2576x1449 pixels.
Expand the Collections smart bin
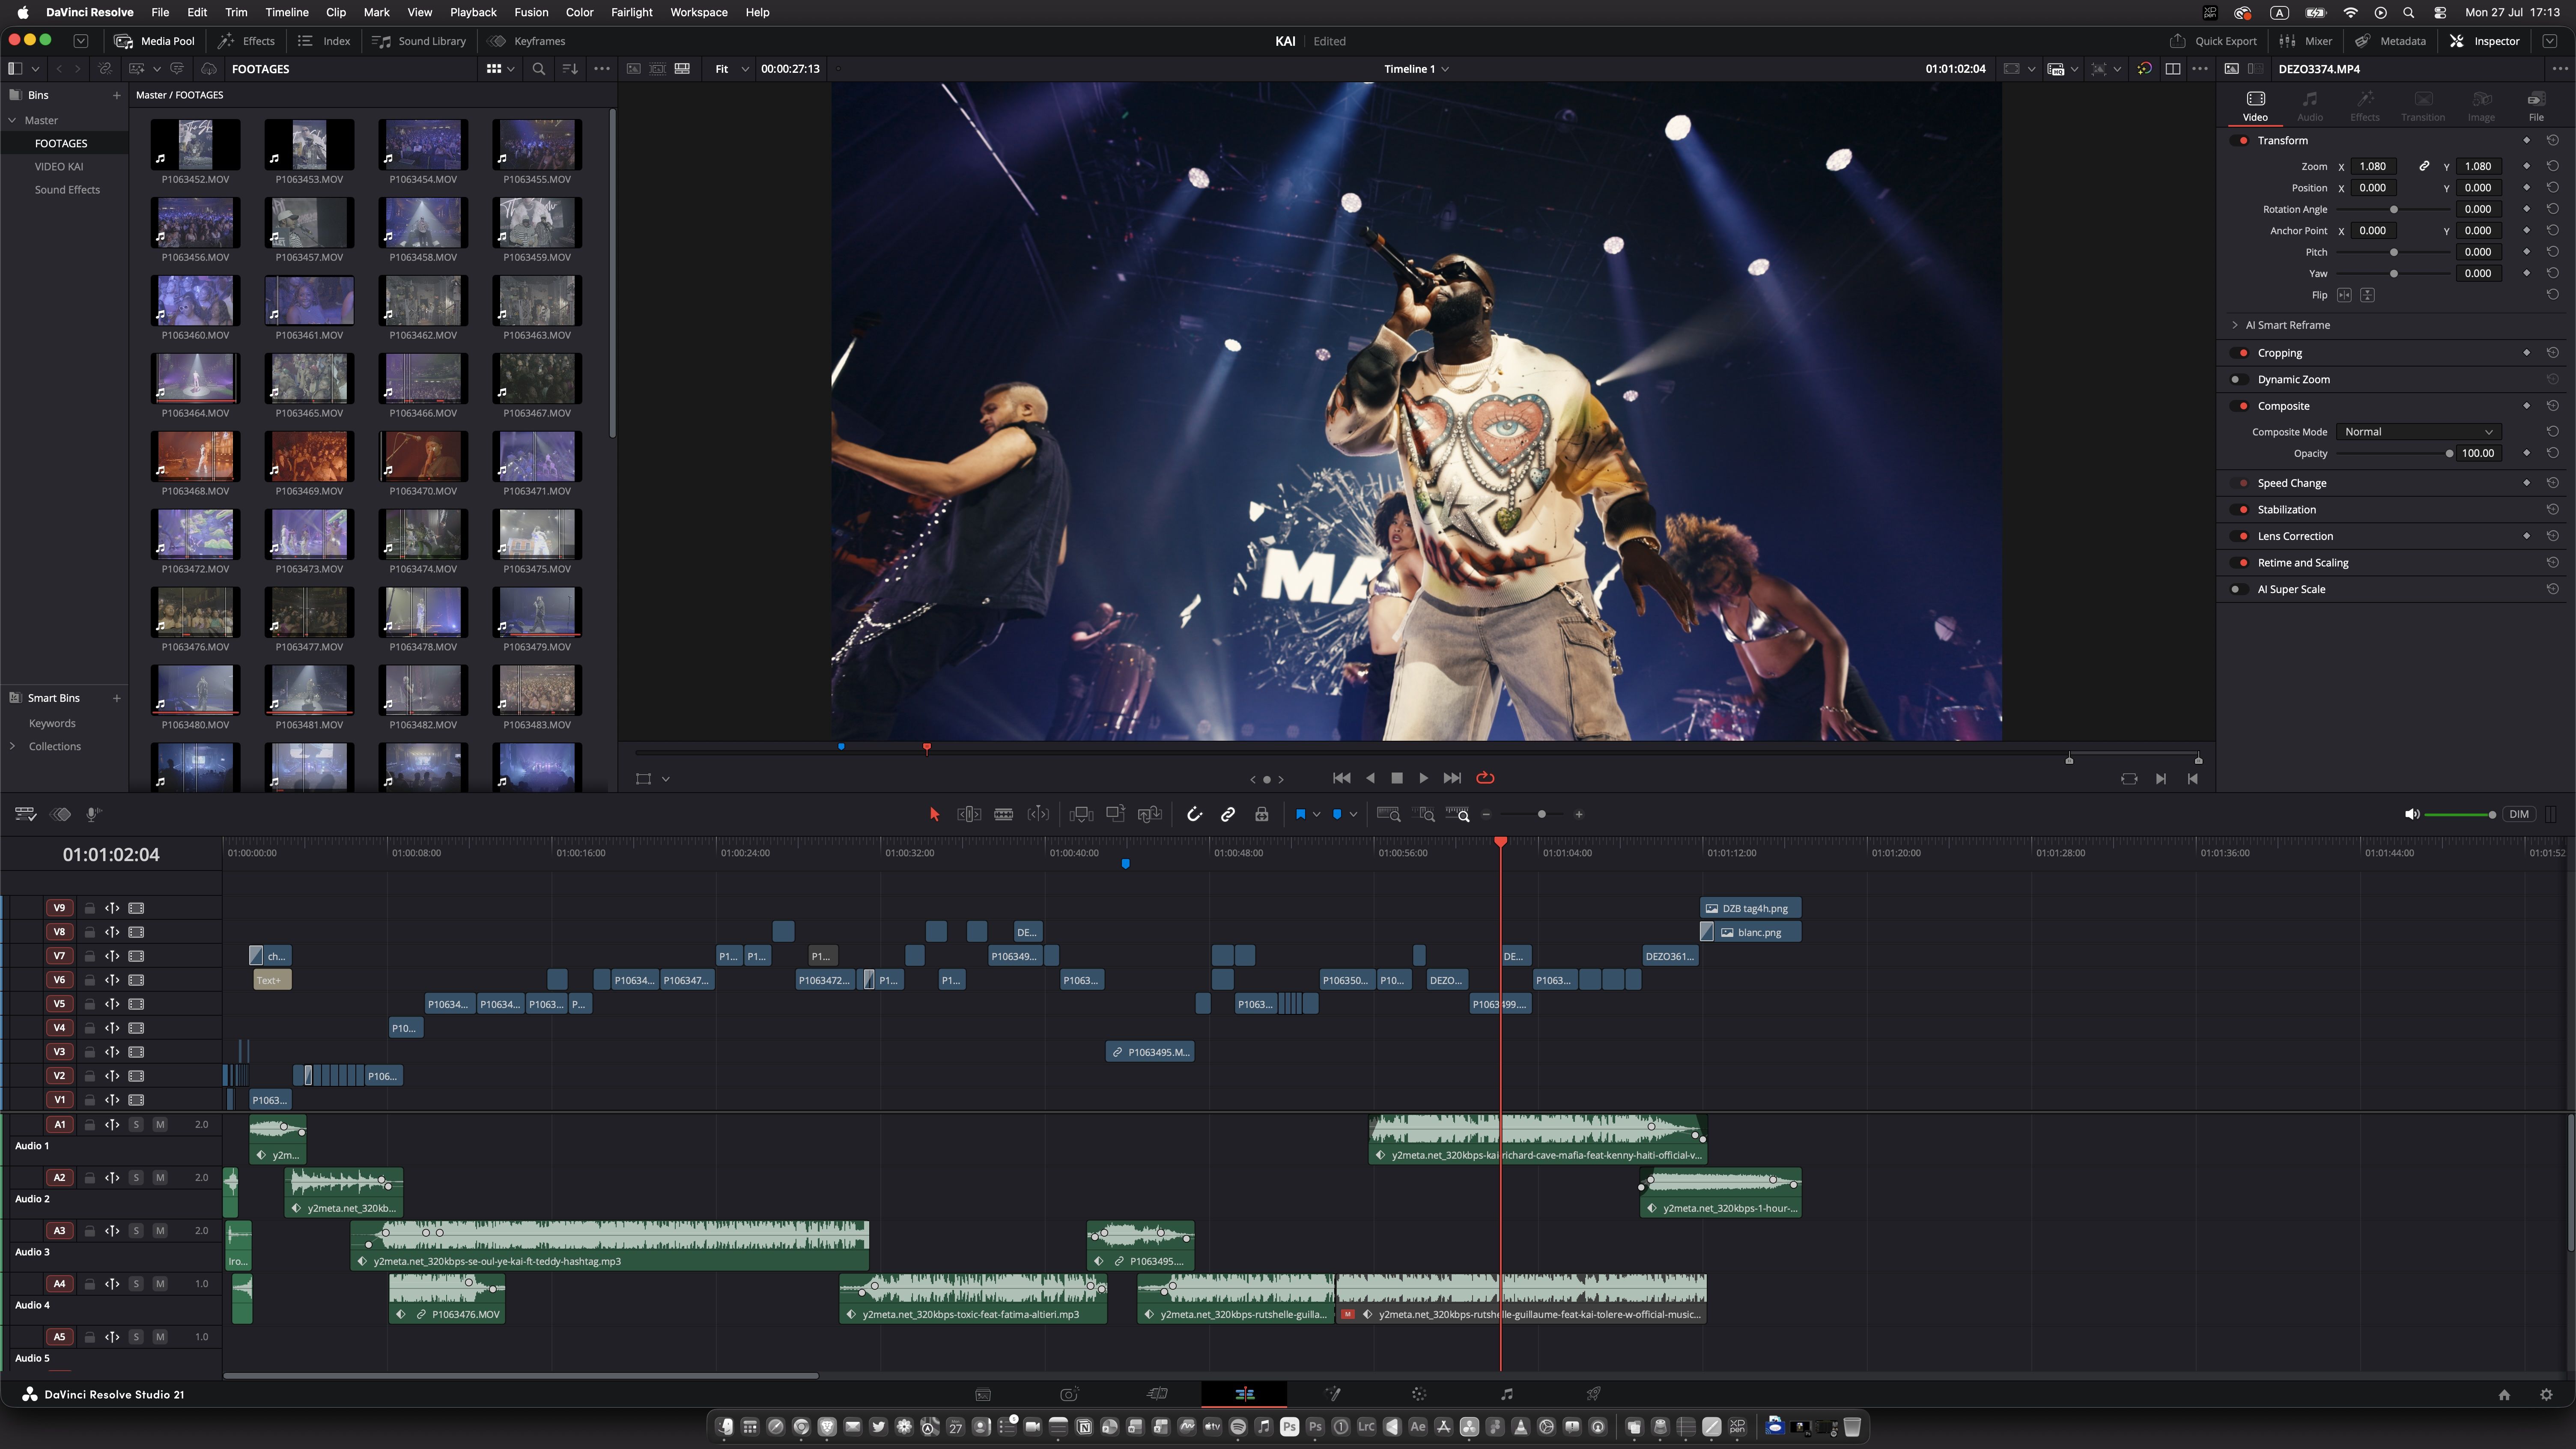12,746
